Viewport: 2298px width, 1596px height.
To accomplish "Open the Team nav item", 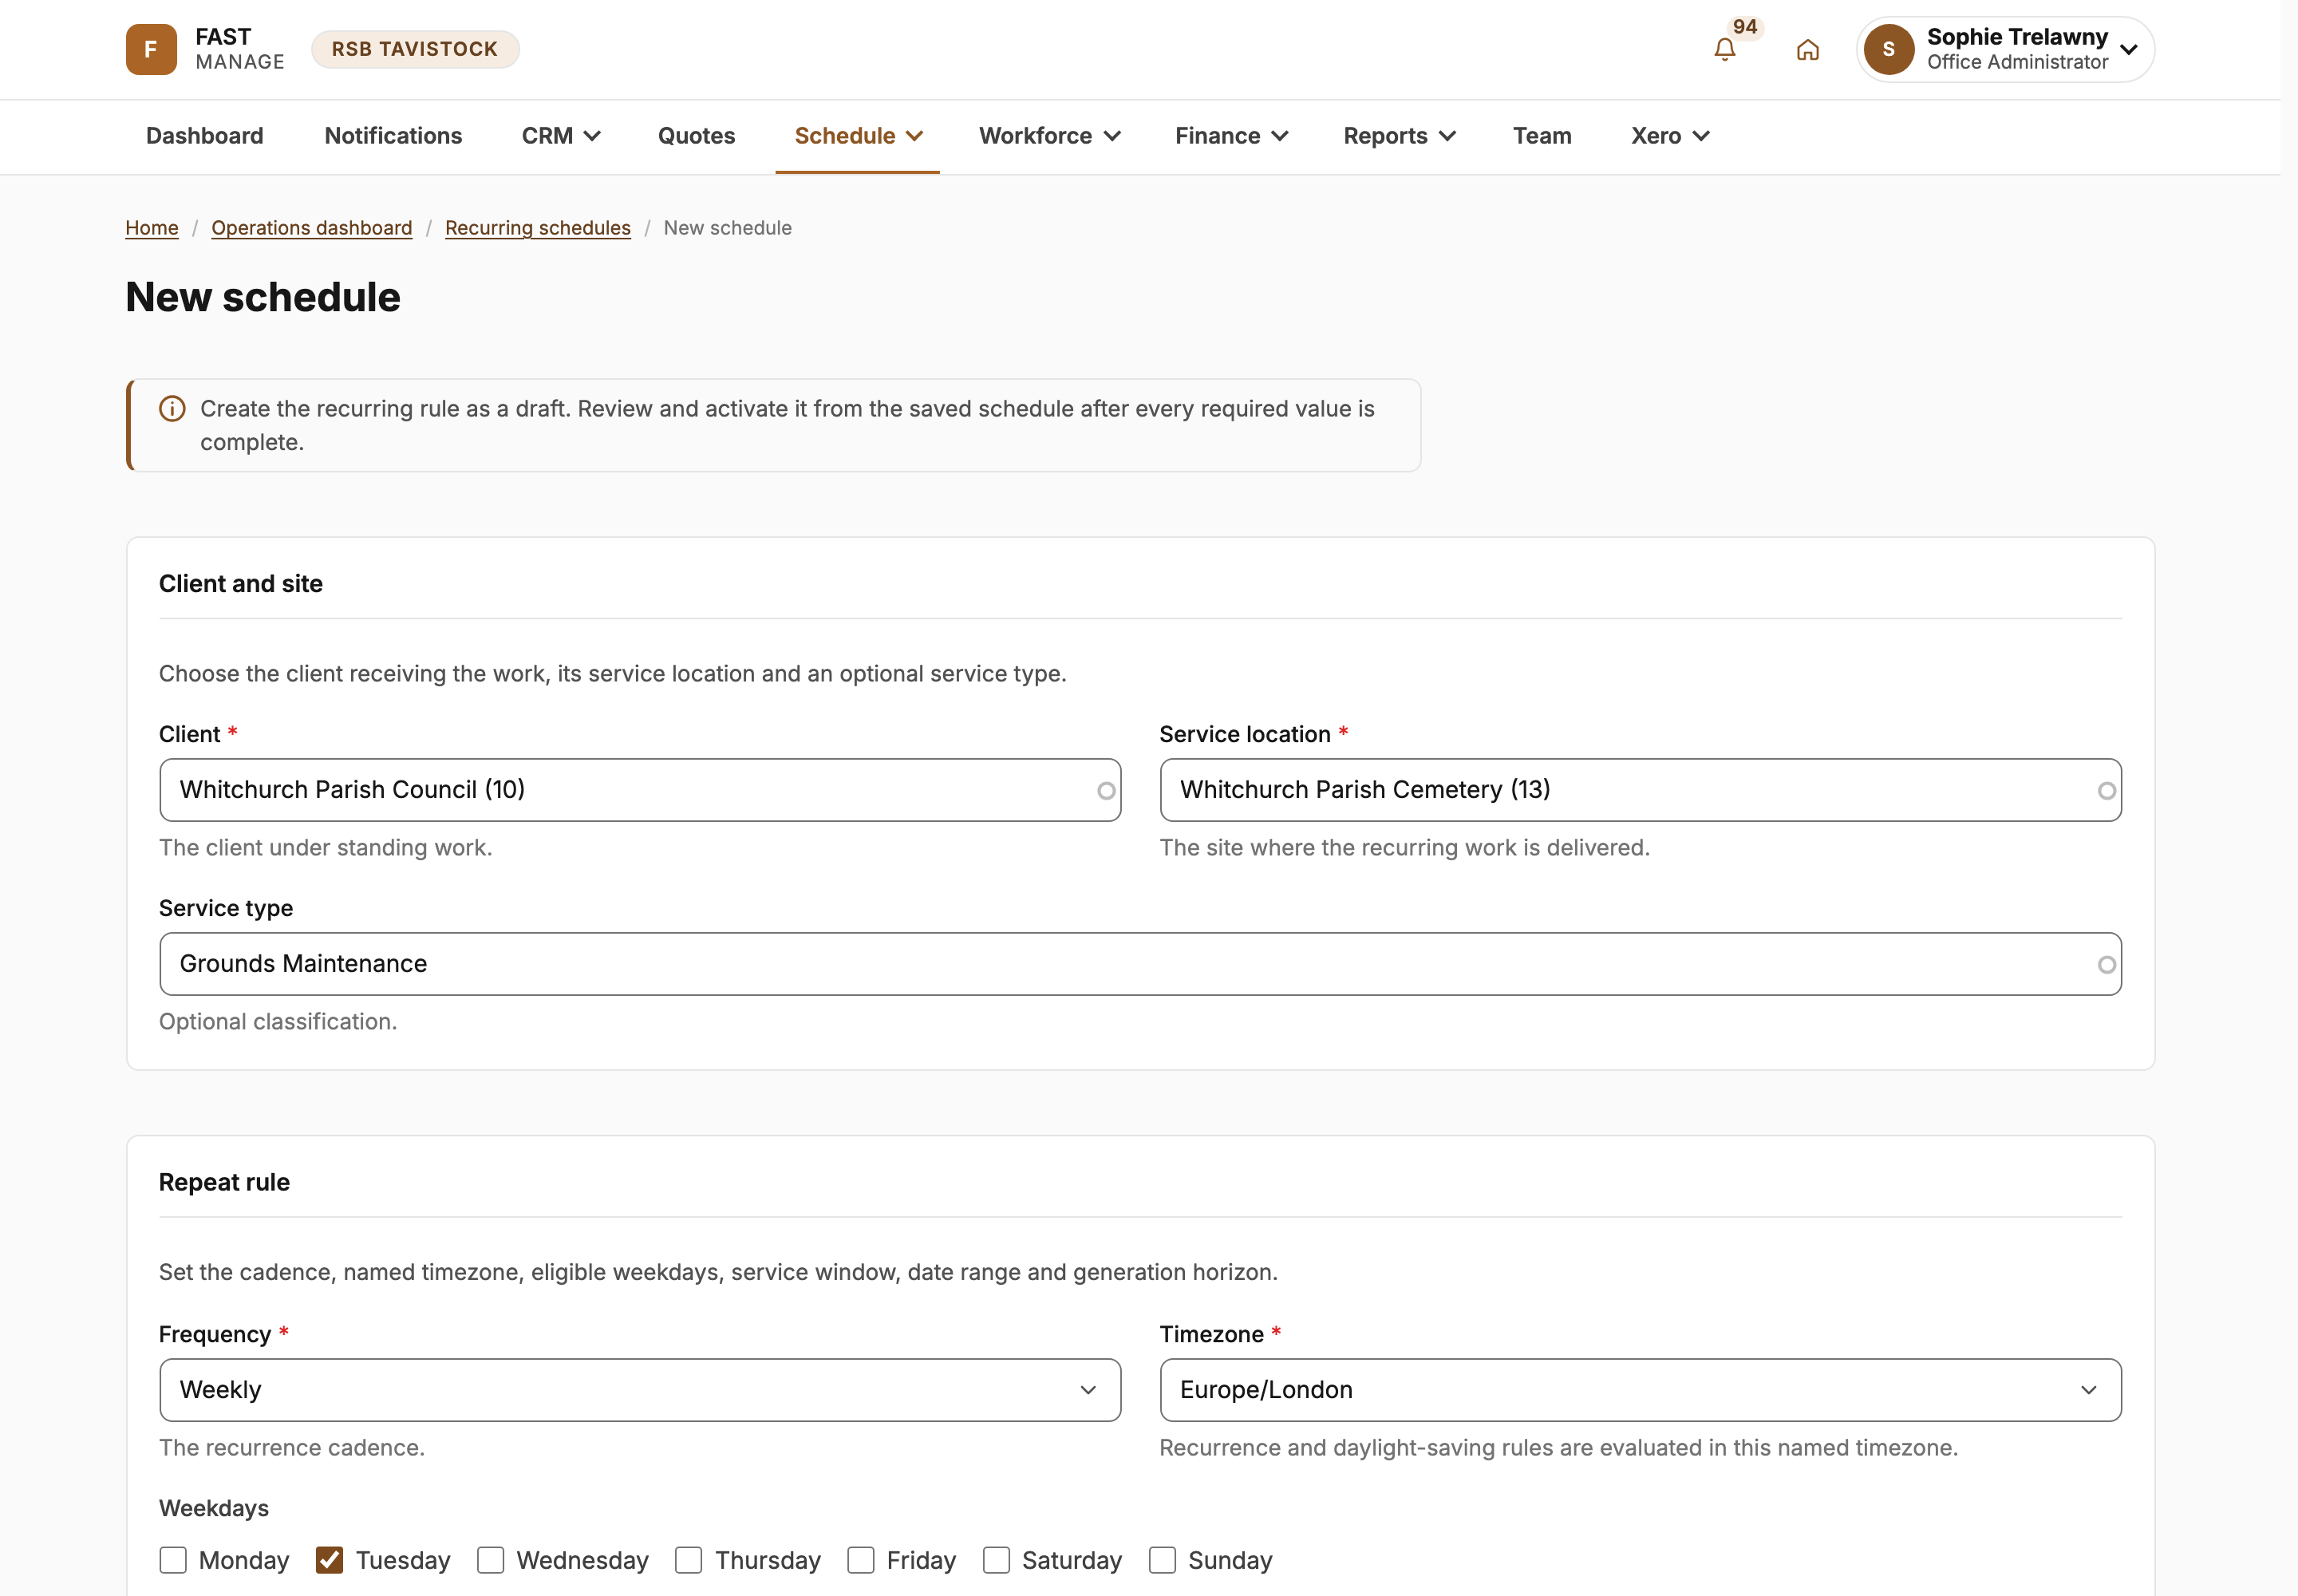I will point(1542,136).
